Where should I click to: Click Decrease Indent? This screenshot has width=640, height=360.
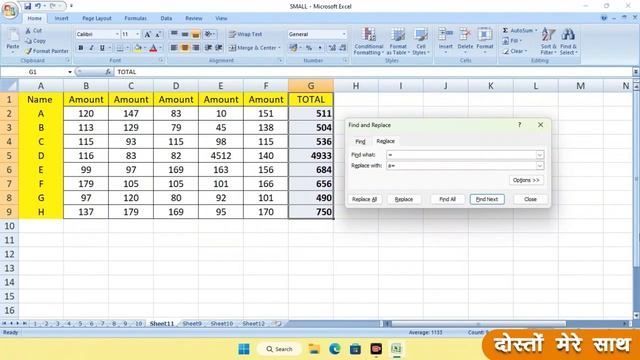(x=209, y=48)
